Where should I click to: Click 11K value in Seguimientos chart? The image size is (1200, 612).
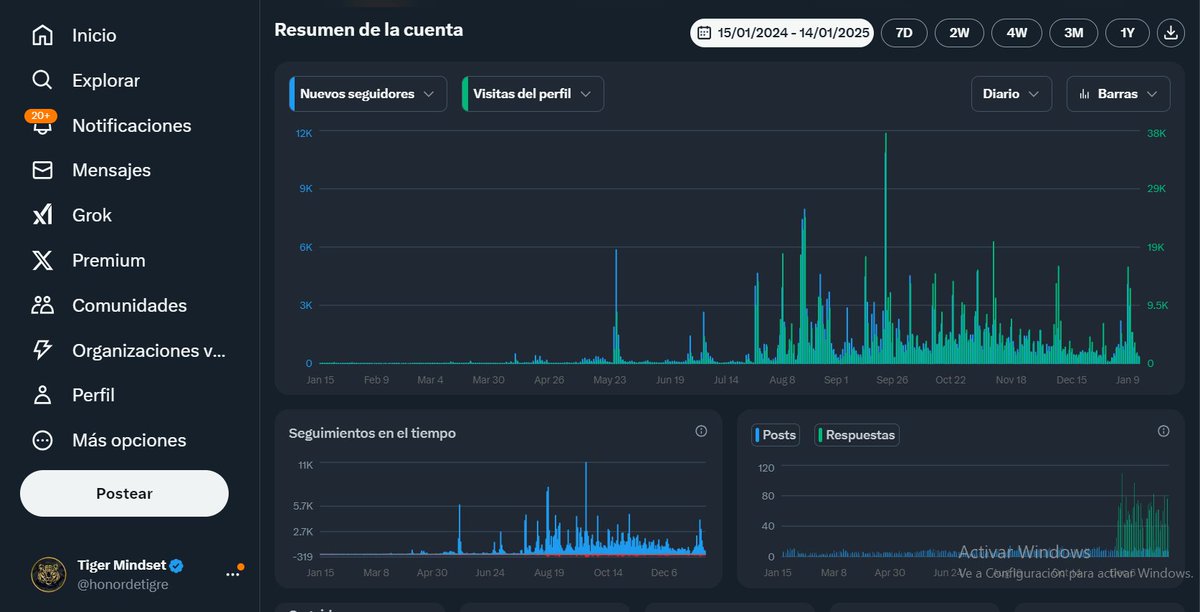click(306, 465)
